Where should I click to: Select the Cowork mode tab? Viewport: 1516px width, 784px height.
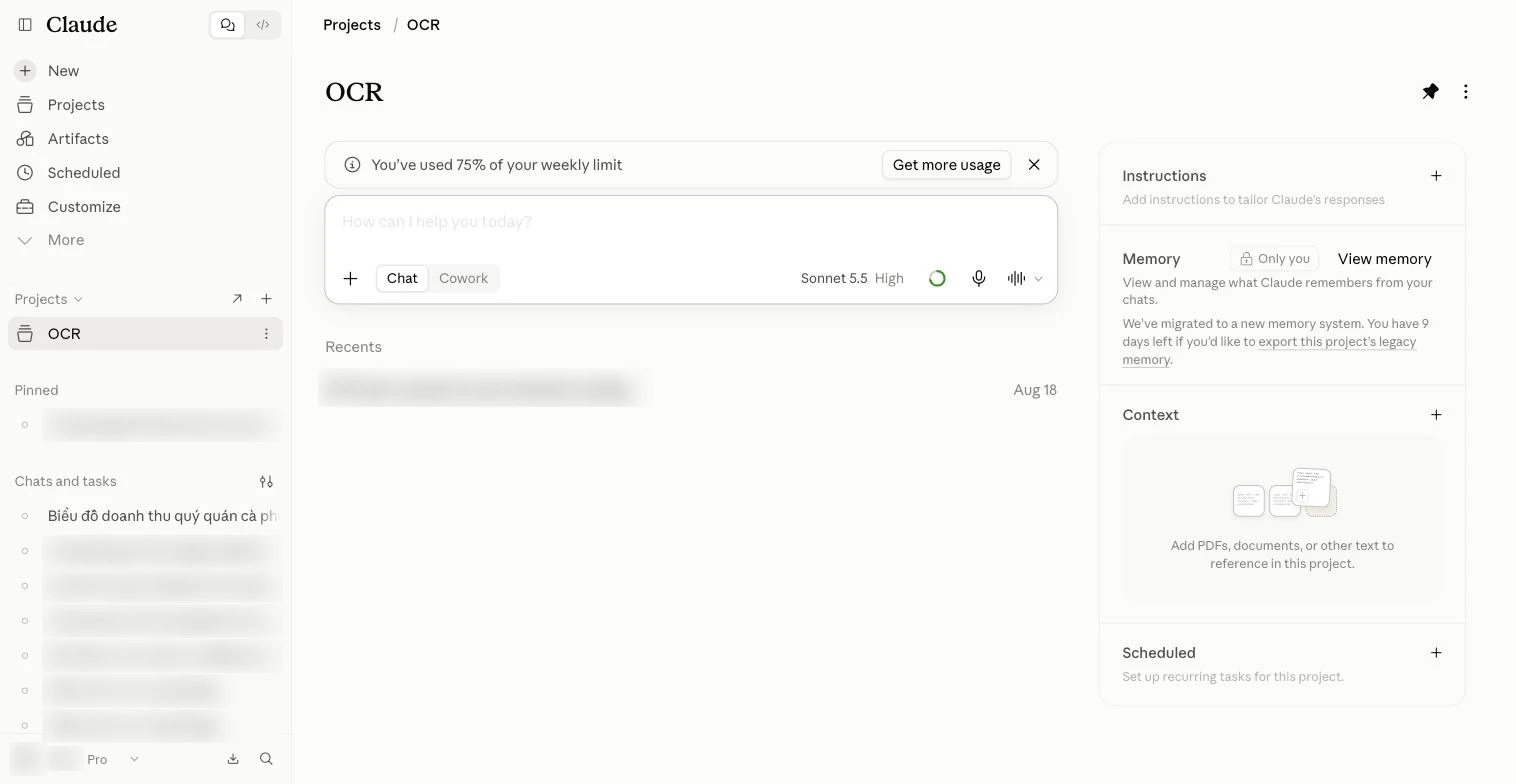pos(463,279)
